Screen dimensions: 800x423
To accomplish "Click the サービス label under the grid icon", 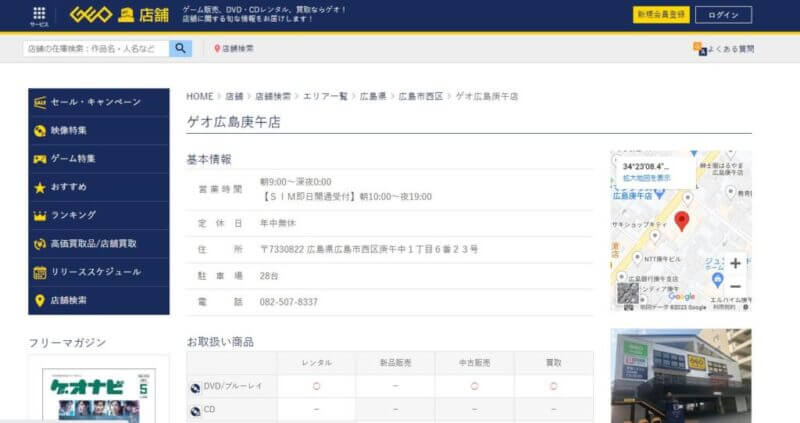I will coord(39,24).
